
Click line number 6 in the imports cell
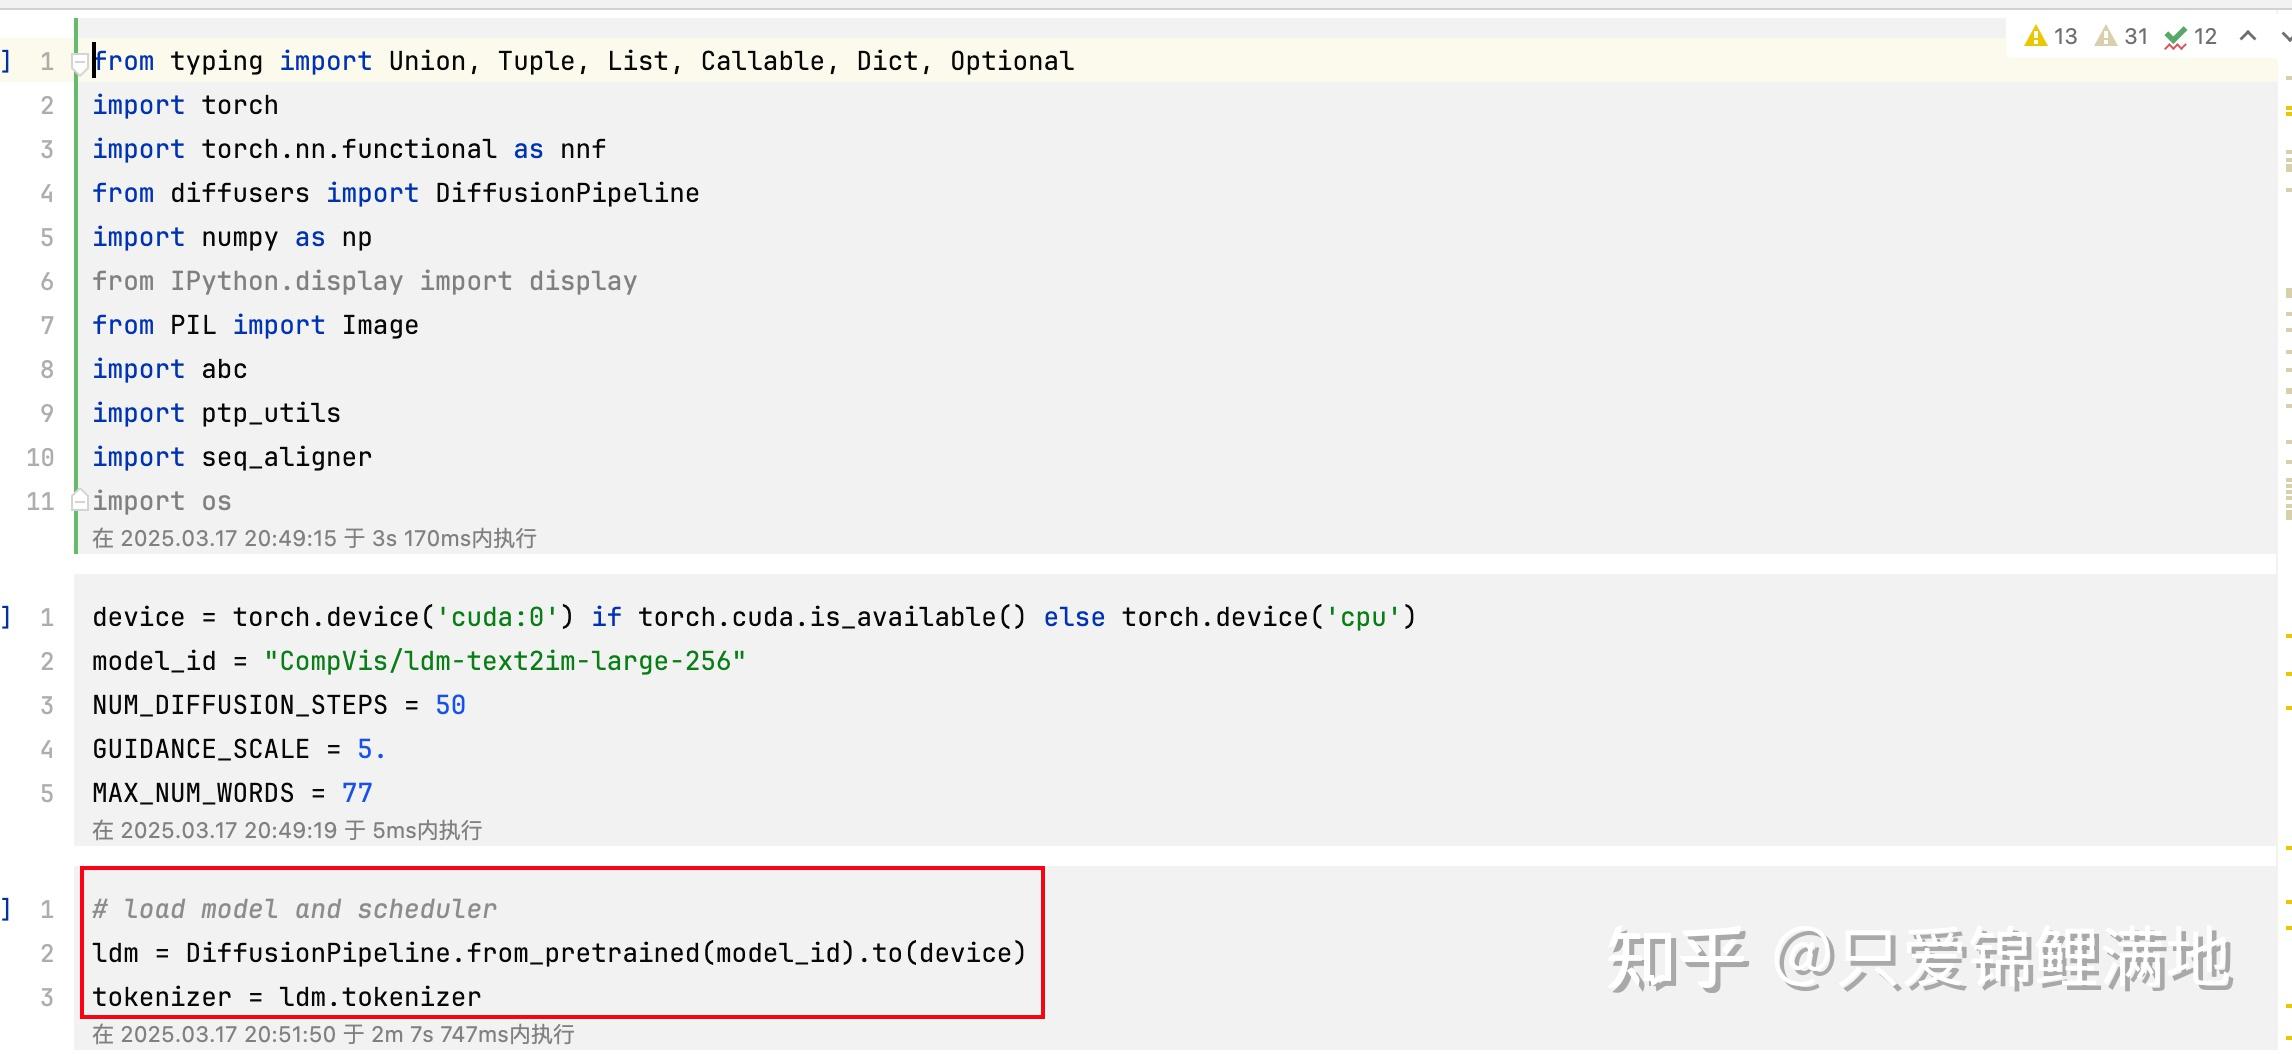pyautogui.click(x=47, y=281)
